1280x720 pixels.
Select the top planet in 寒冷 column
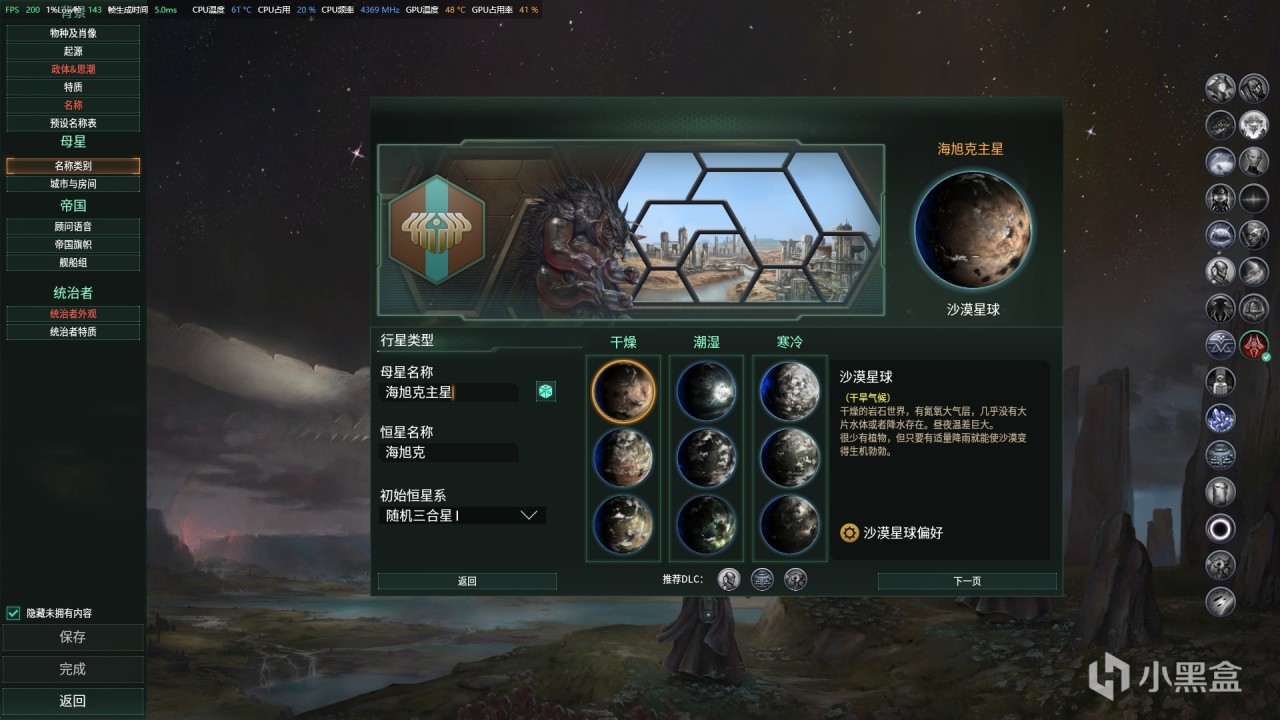pos(789,391)
